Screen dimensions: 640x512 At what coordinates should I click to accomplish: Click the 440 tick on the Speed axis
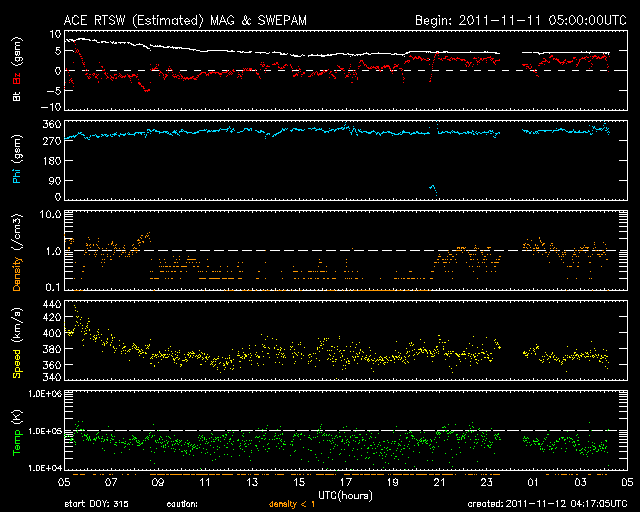pyautogui.click(x=50, y=303)
